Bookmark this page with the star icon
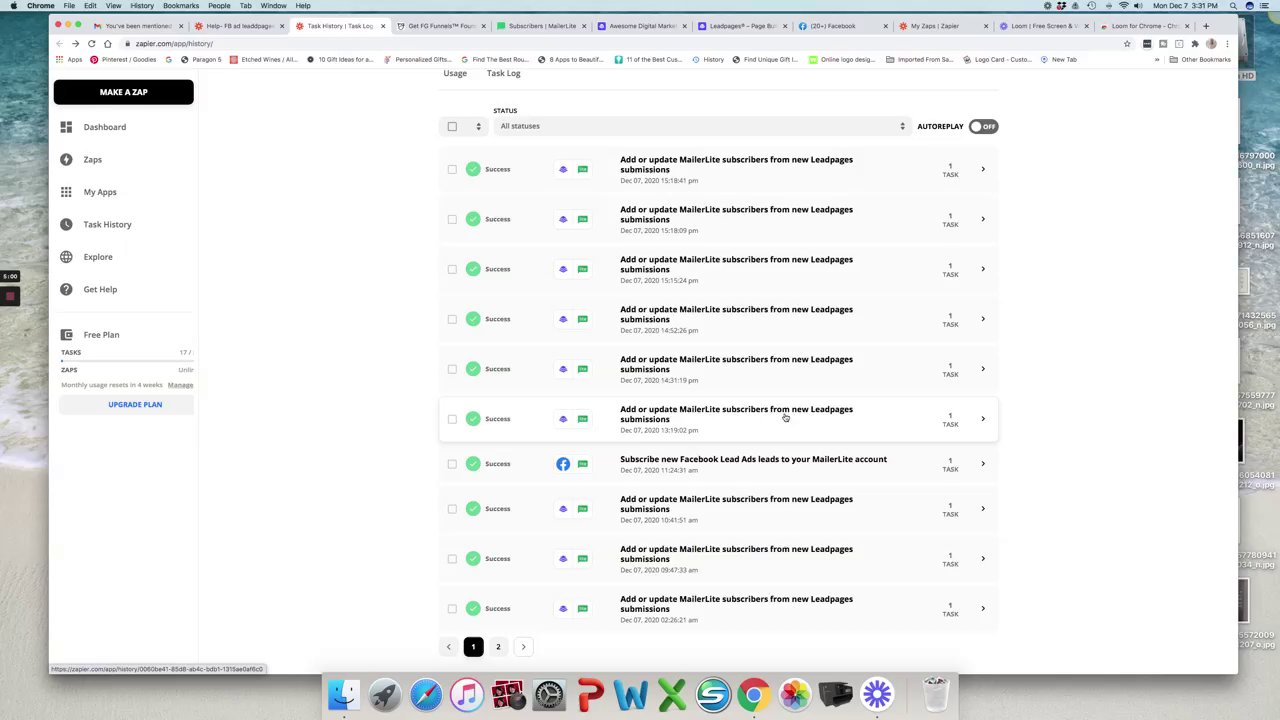 [x=1127, y=44]
